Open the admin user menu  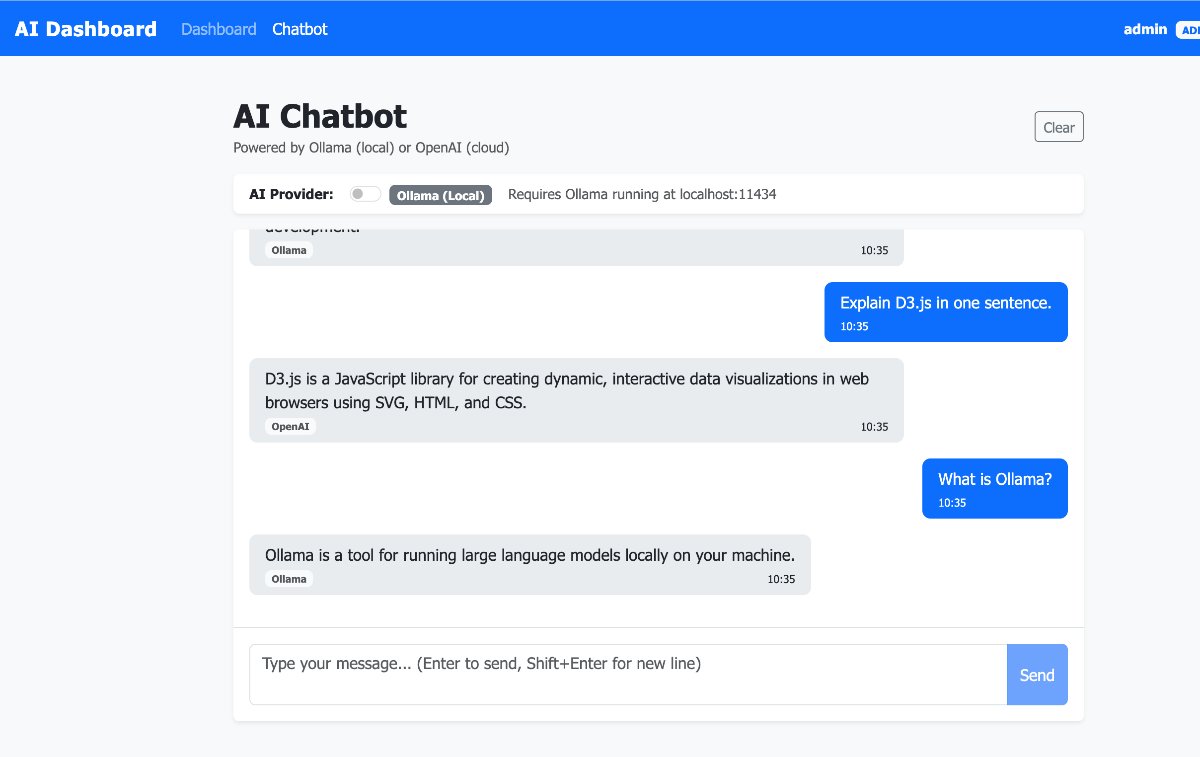(1145, 29)
